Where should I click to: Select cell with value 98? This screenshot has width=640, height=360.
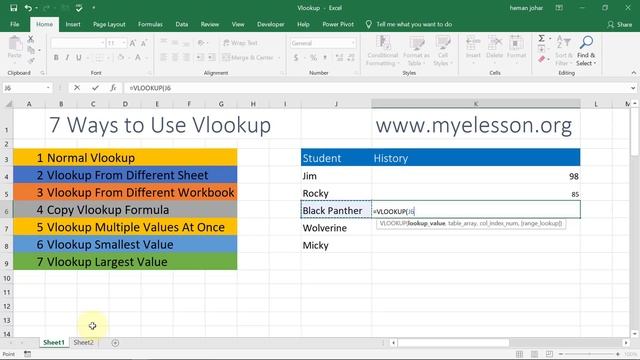pyautogui.click(x=476, y=176)
